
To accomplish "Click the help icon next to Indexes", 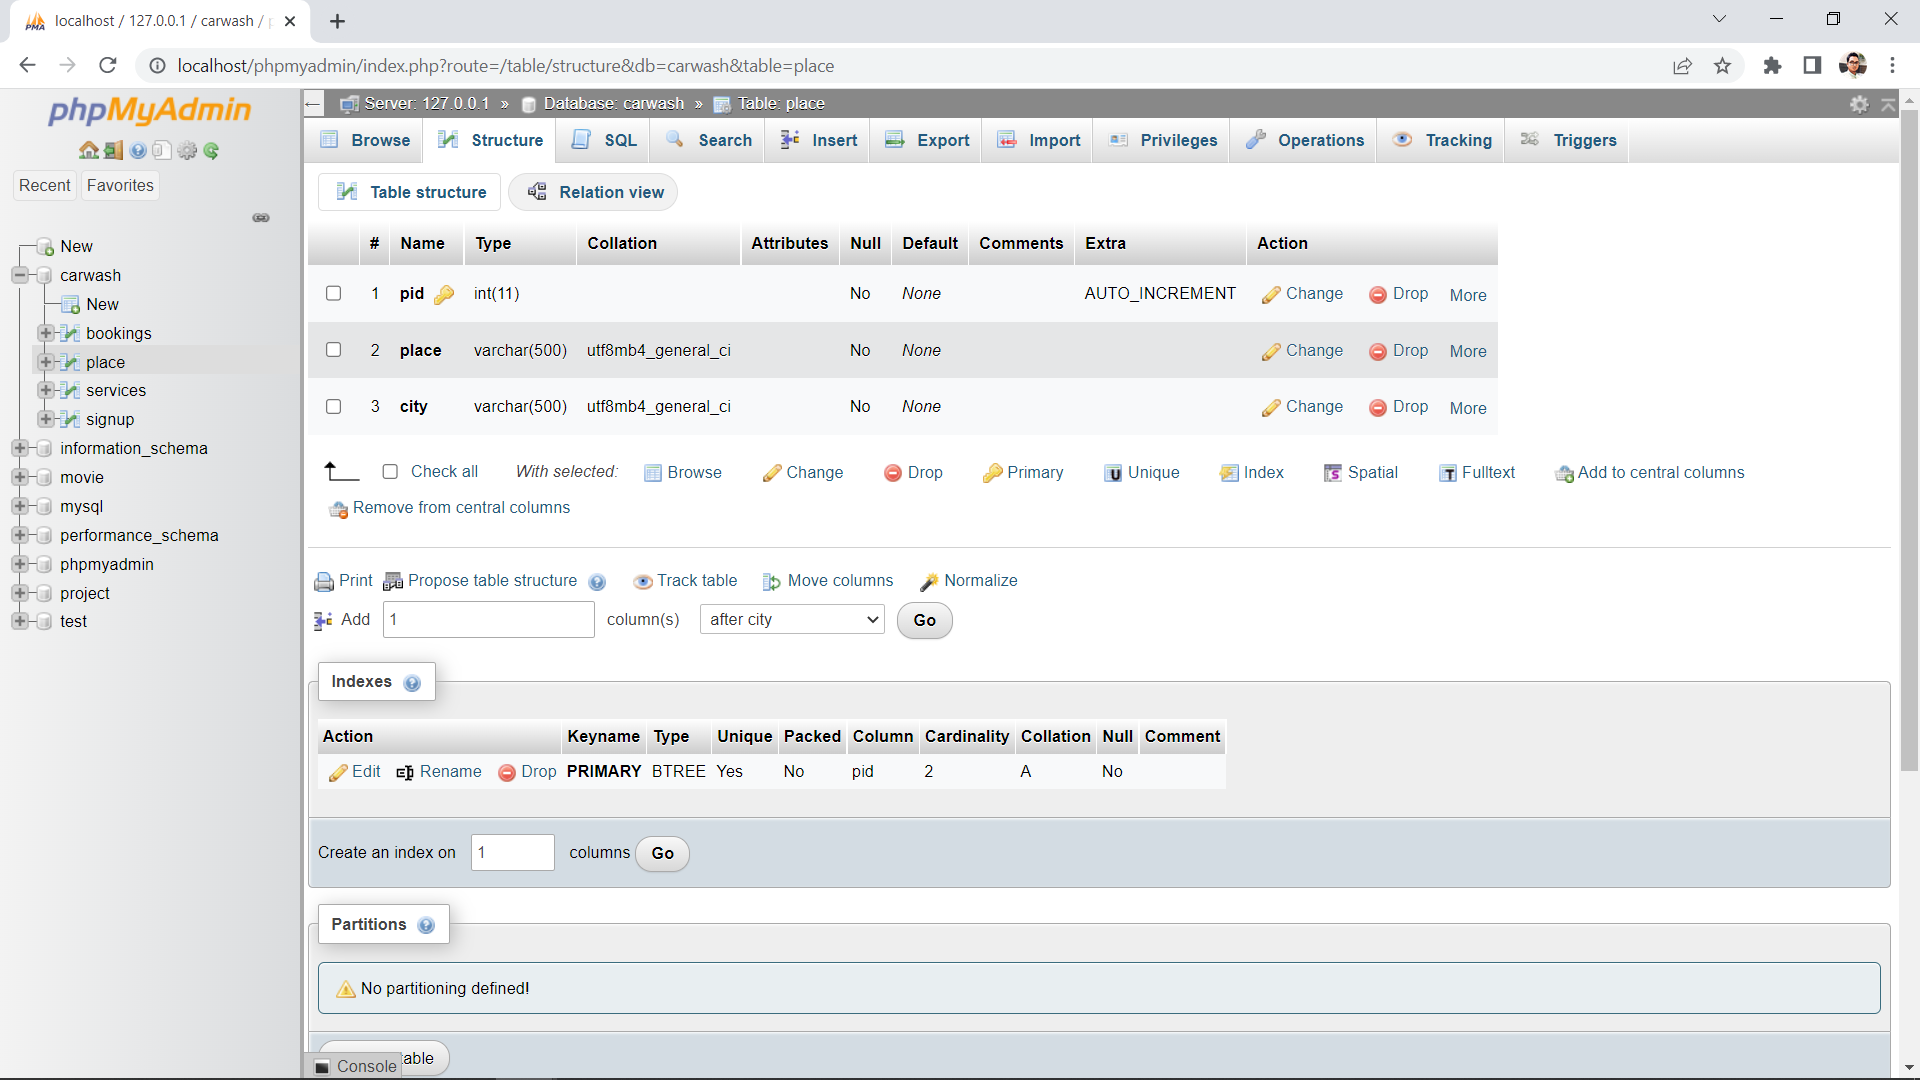I will [x=412, y=683].
